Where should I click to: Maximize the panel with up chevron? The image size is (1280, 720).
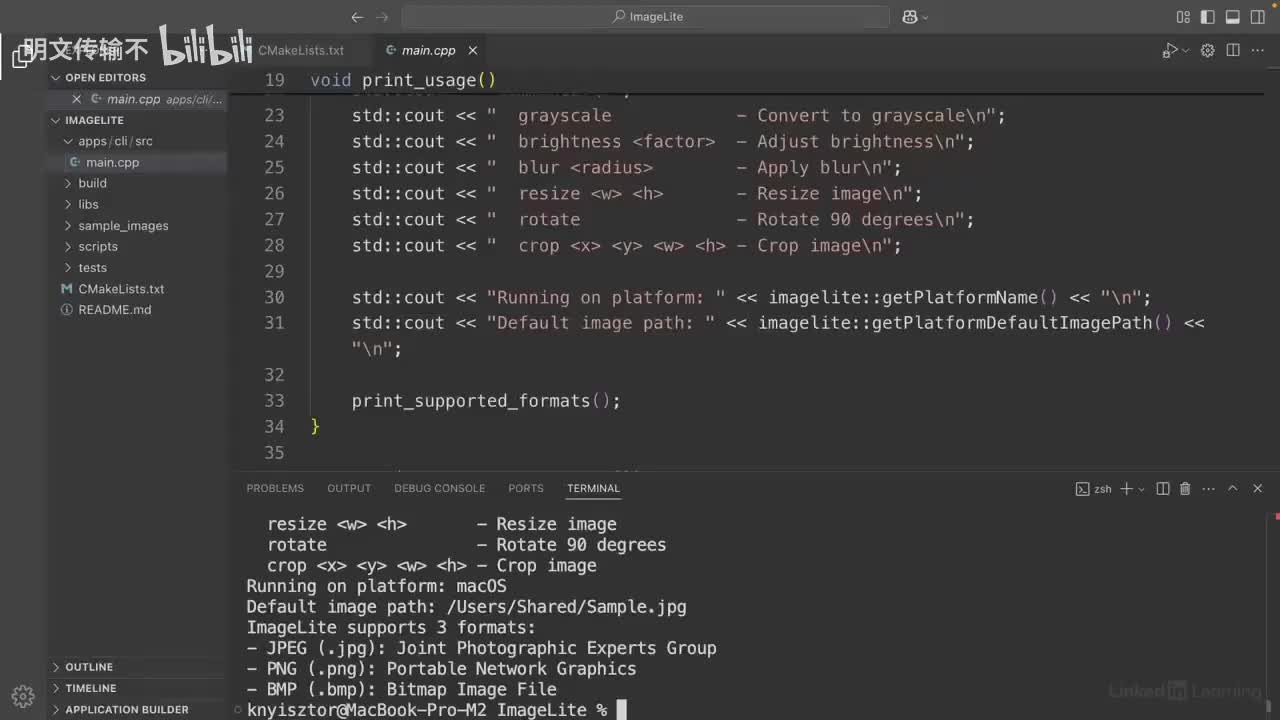[x=1232, y=488]
